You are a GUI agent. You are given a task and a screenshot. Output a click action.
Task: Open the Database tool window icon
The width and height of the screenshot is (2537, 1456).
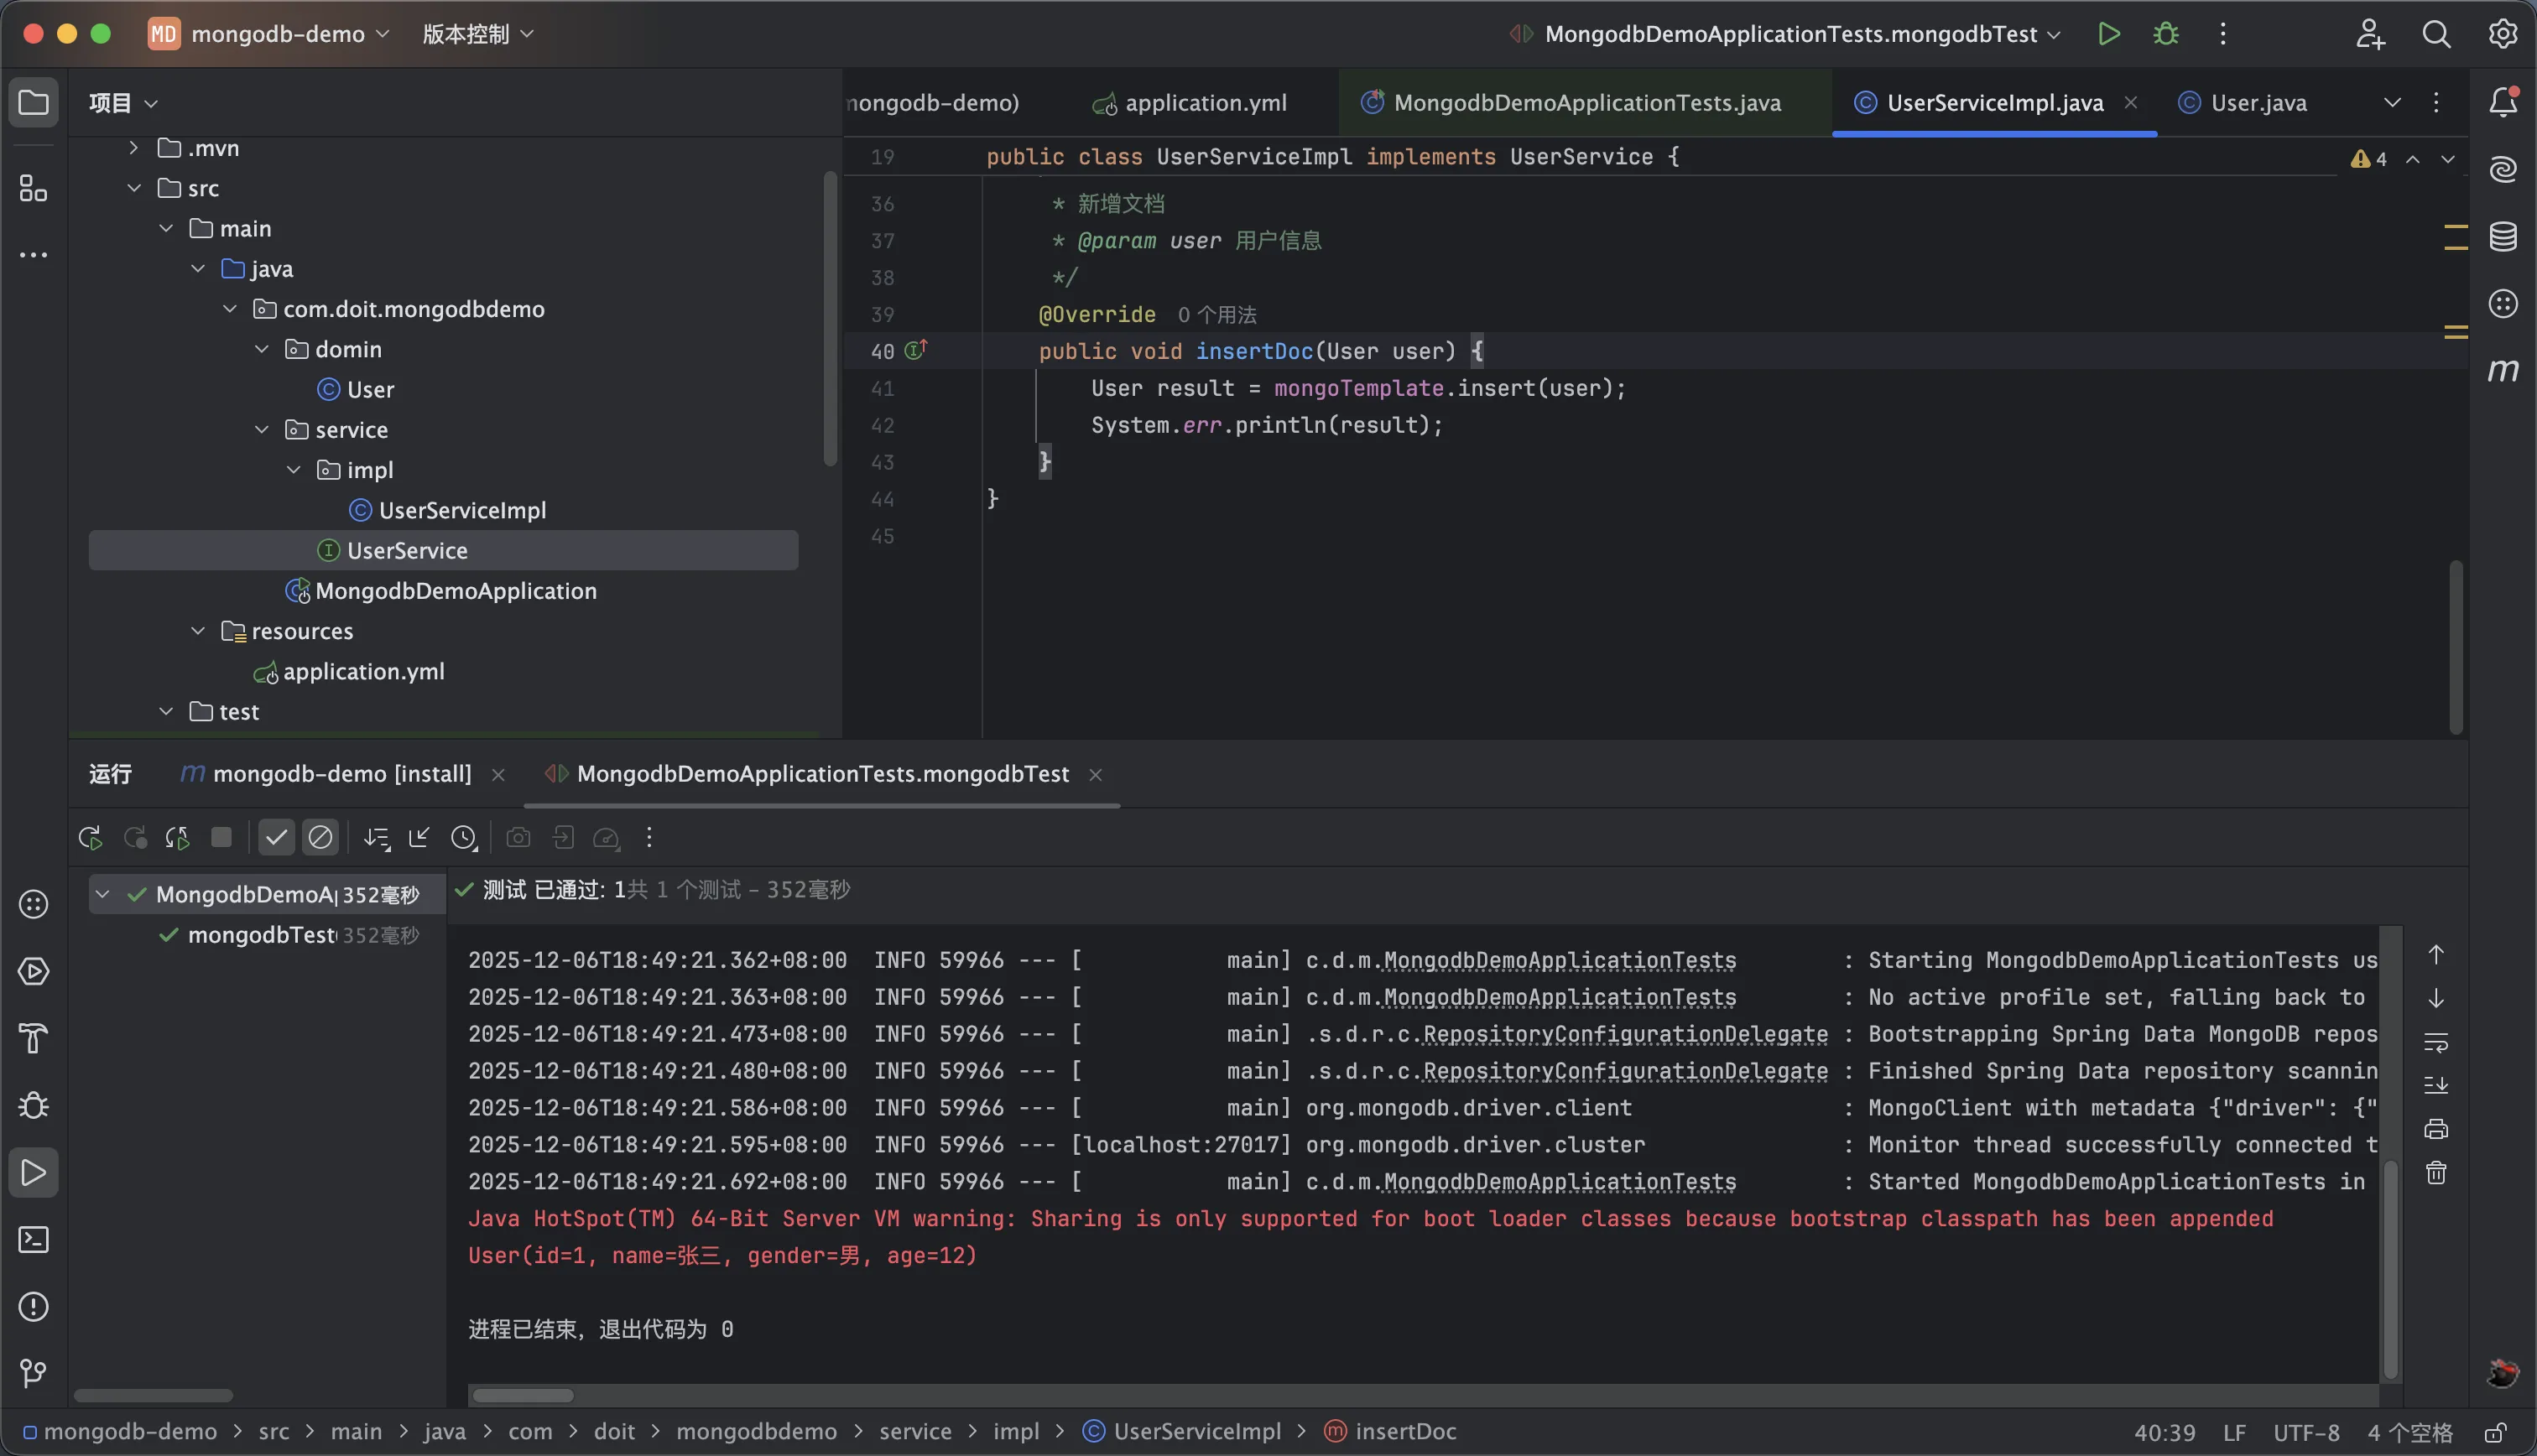pyautogui.click(x=2502, y=237)
